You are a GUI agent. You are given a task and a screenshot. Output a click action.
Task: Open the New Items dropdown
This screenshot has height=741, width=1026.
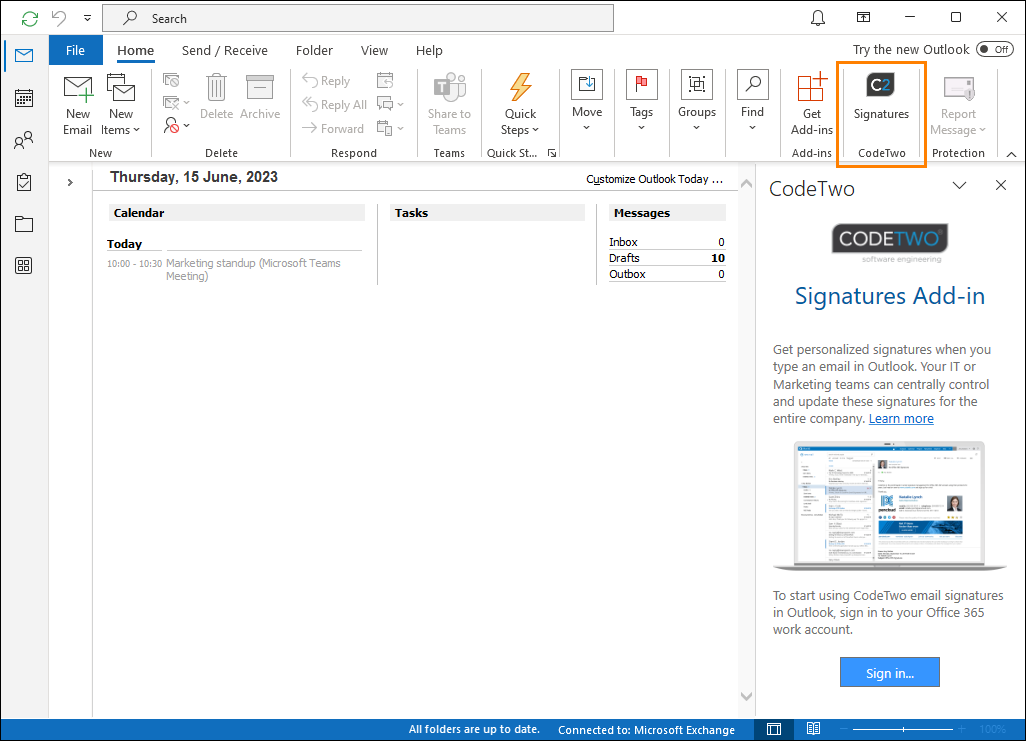[121, 105]
